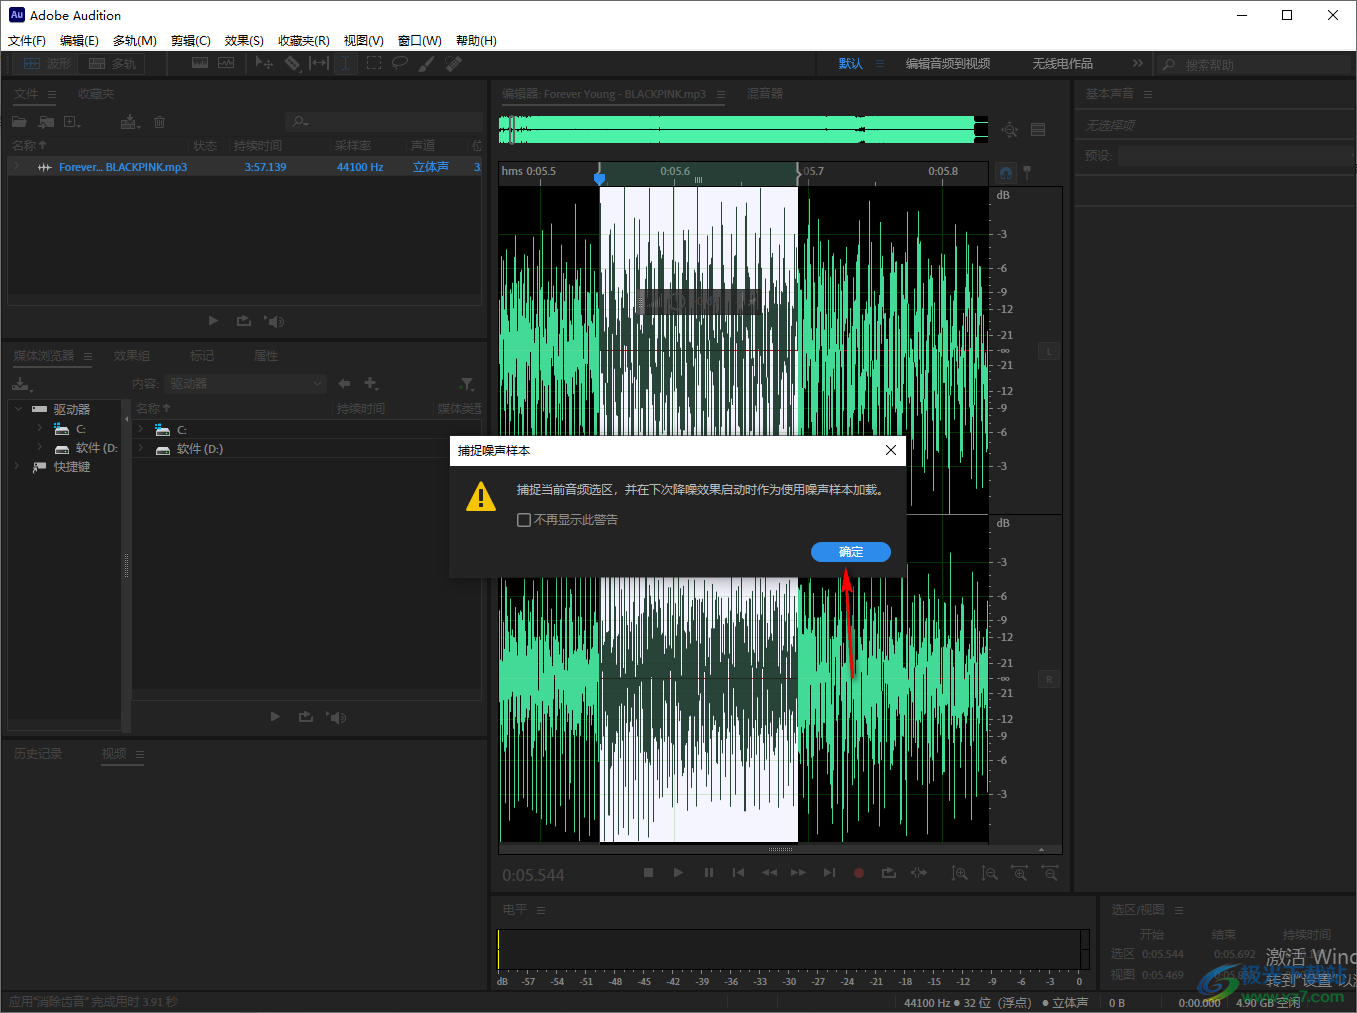Open the 帮助(H) menu

click(x=476, y=41)
